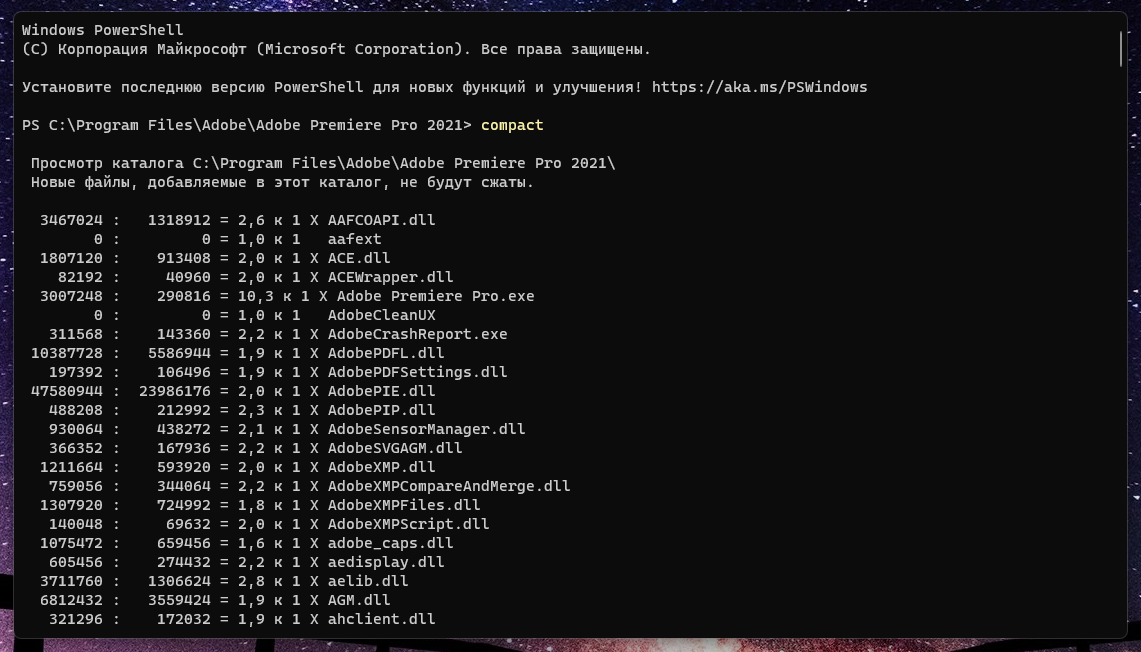Select 'Adobe Premiere Pro.exe' file name
1141x652 pixels.
pyautogui.click(x=435, y=295)
